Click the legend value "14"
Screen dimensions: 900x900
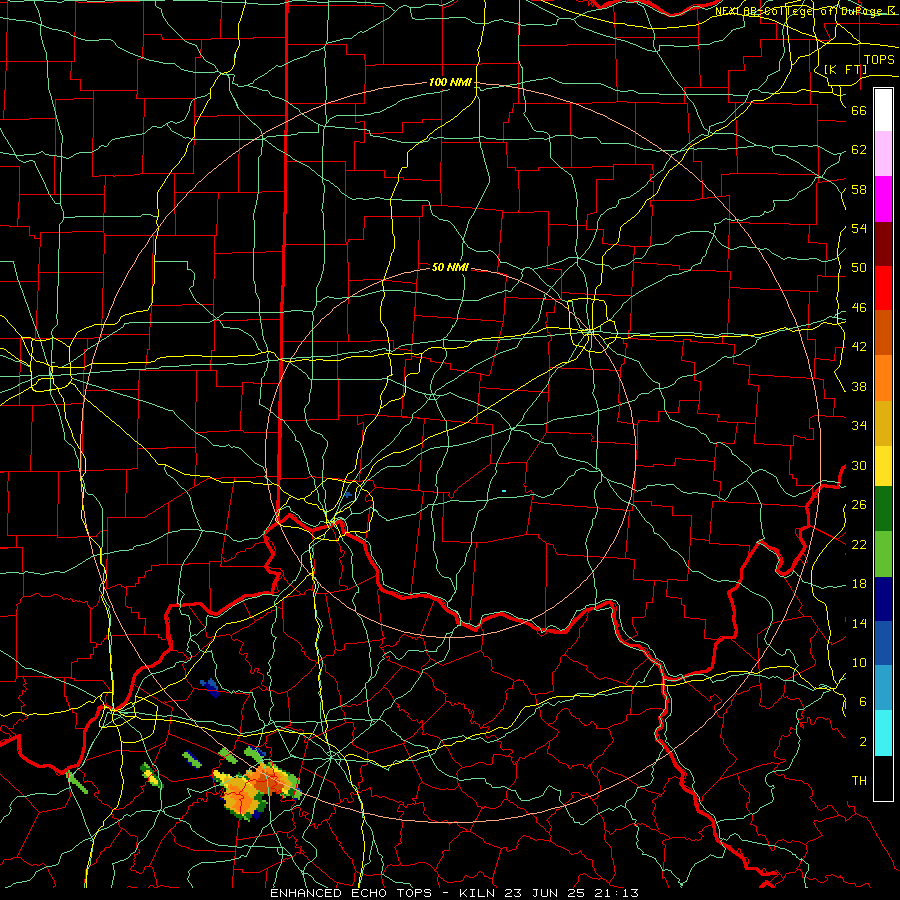coord(859,623)
